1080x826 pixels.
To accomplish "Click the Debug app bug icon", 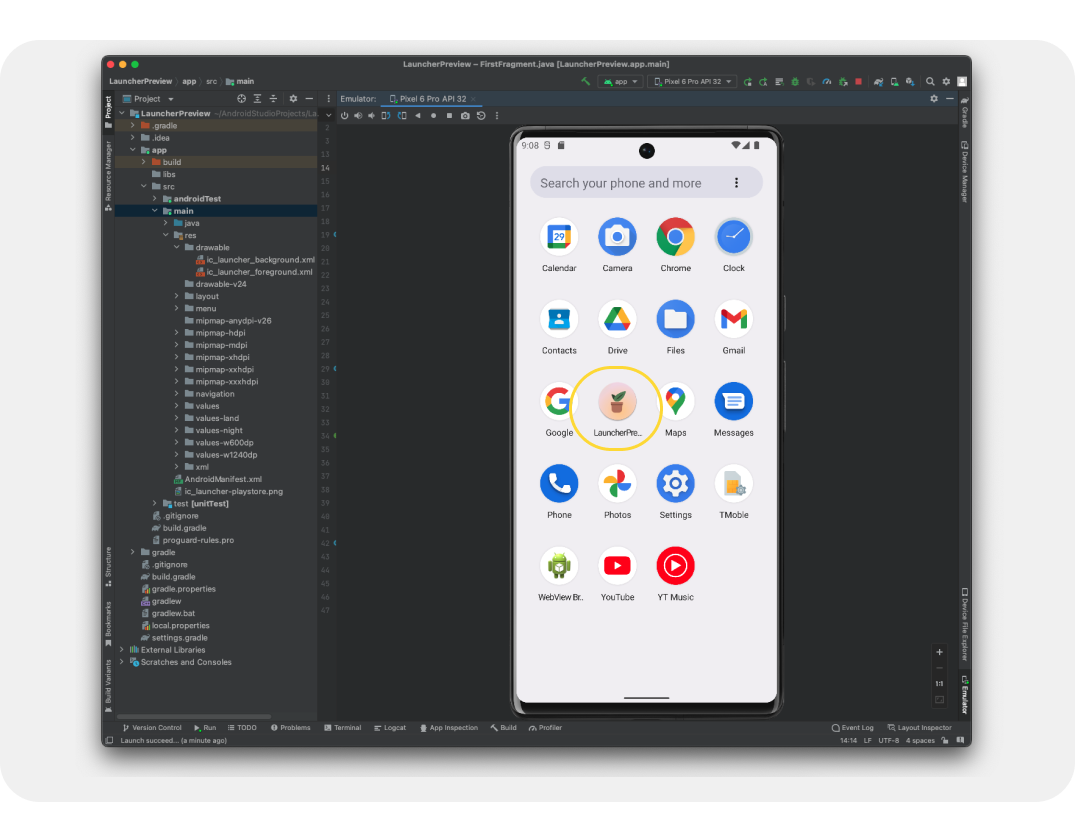I will [x=795, y=81].
